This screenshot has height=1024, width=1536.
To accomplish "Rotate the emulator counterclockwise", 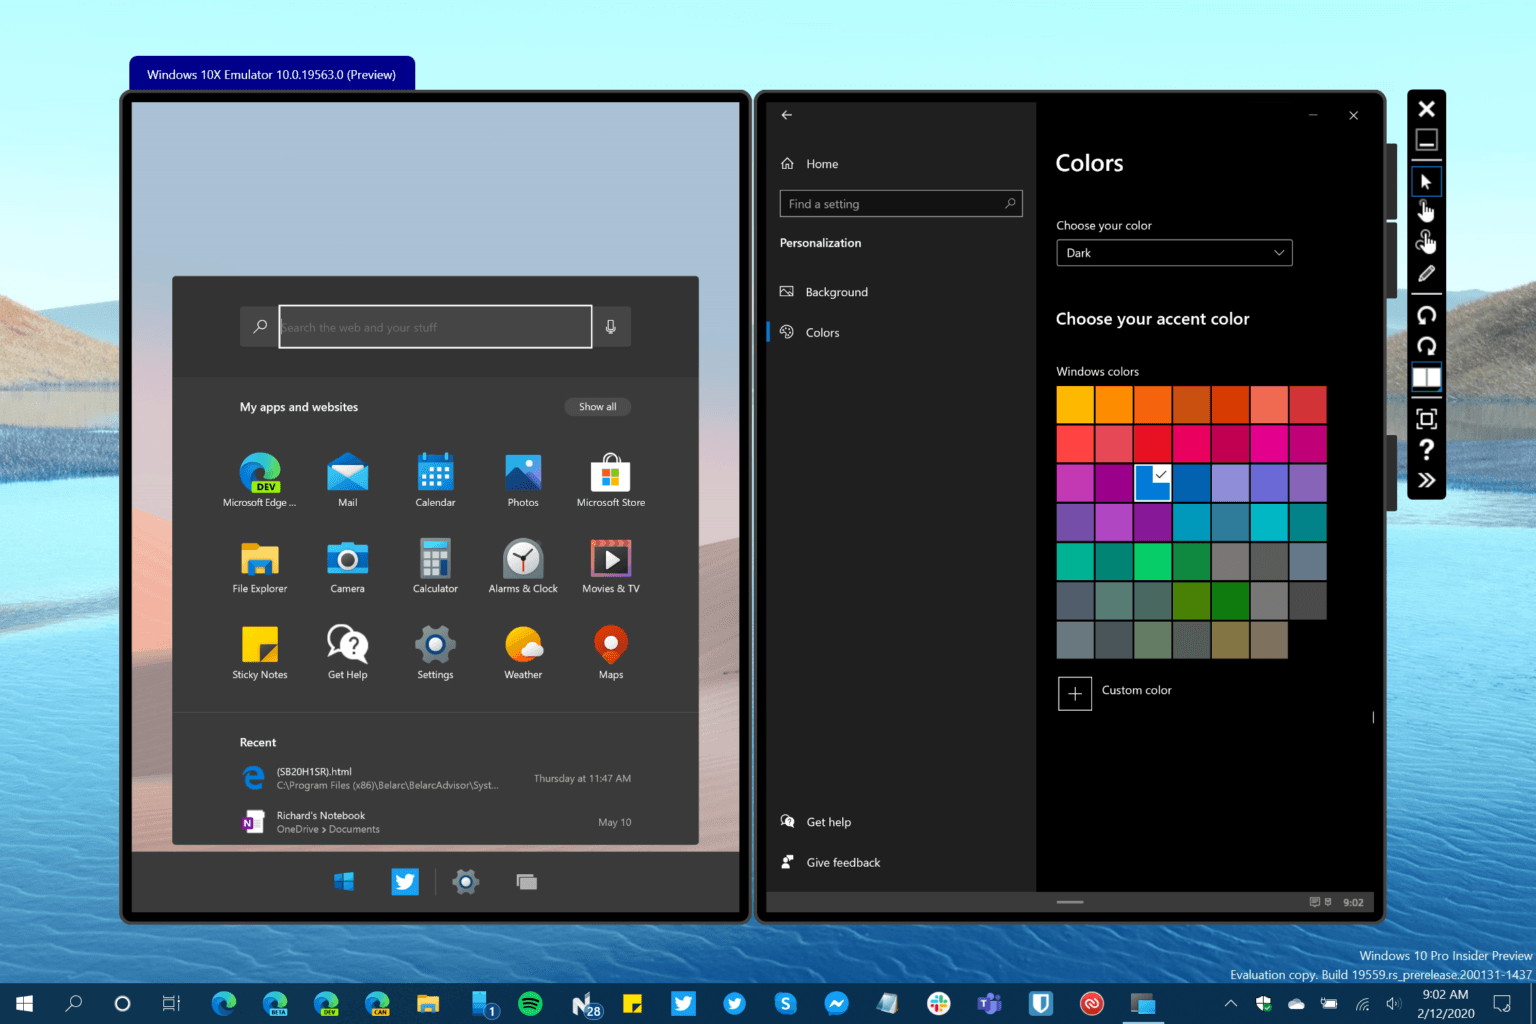I will pos(1426,315).
